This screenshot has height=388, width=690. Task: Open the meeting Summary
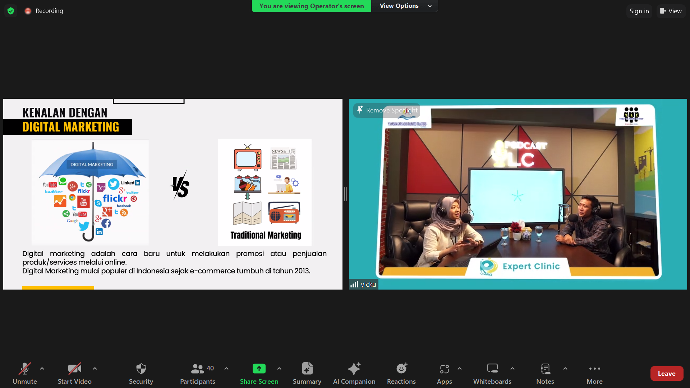307,373
